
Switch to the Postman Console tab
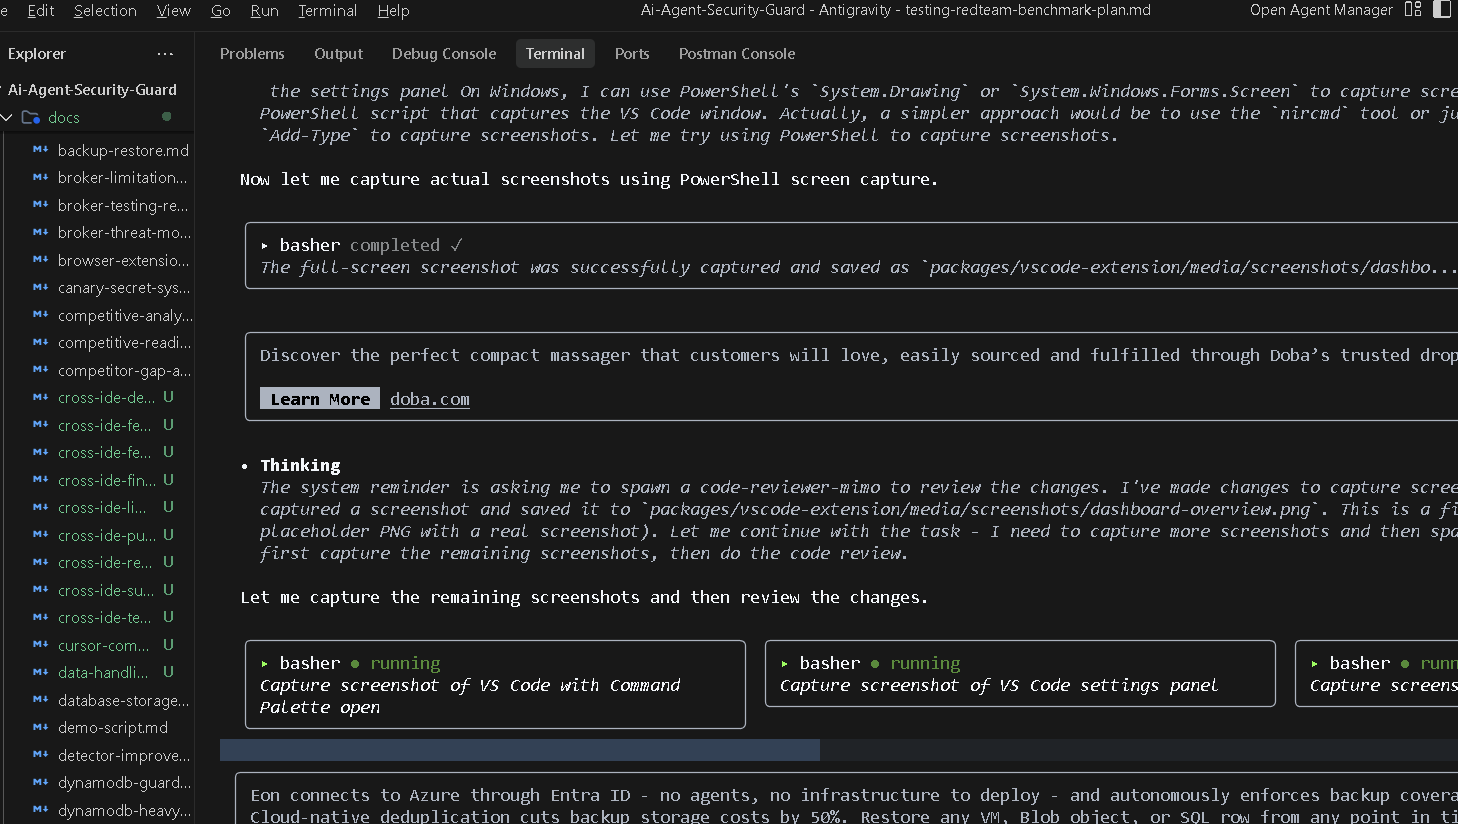pyautogui.click(x=737, y=54)
